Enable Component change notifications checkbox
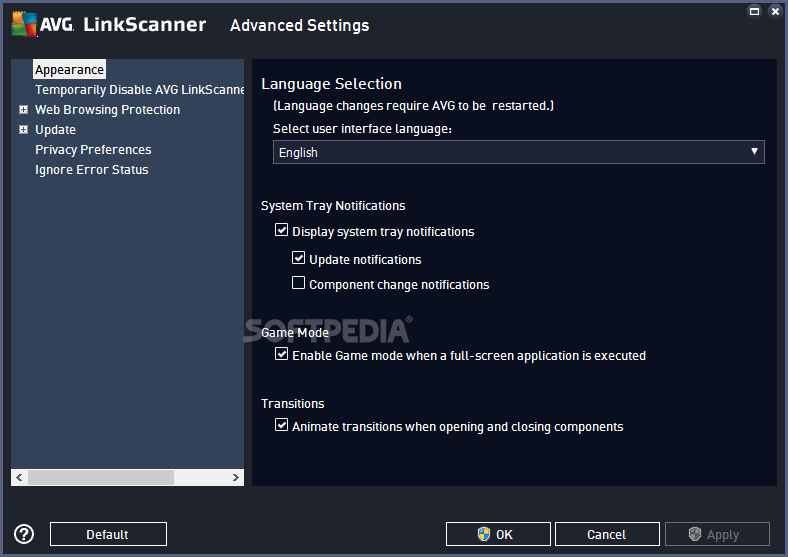 pos(299,283)
